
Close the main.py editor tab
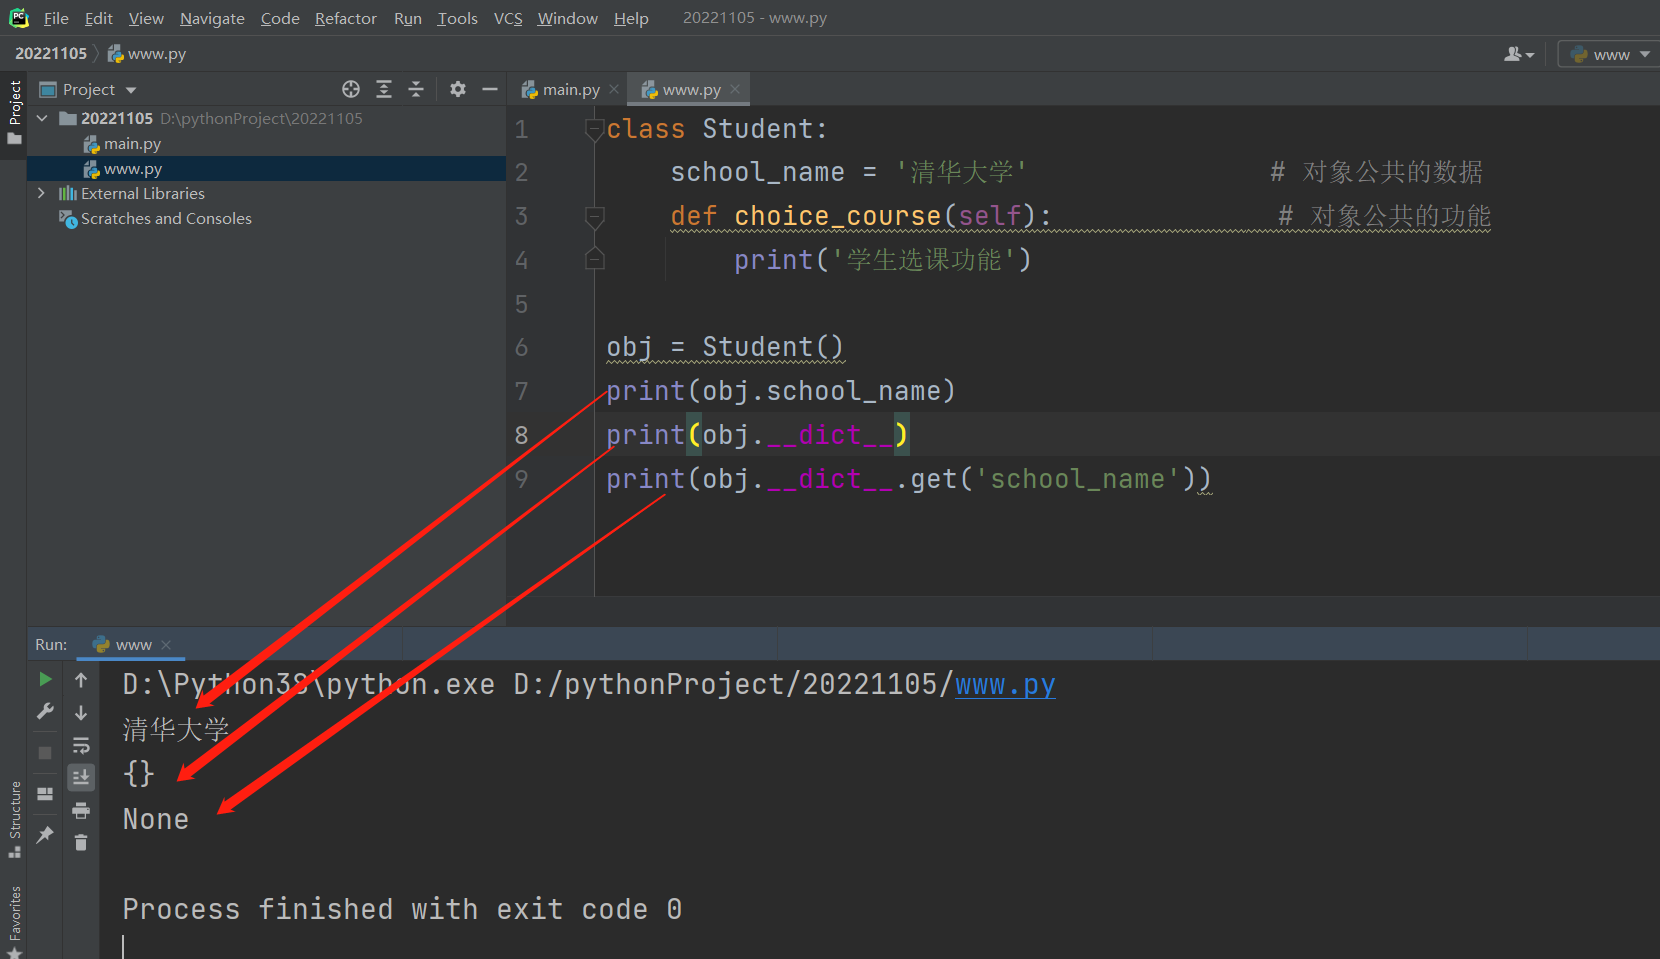pos(614,90)
